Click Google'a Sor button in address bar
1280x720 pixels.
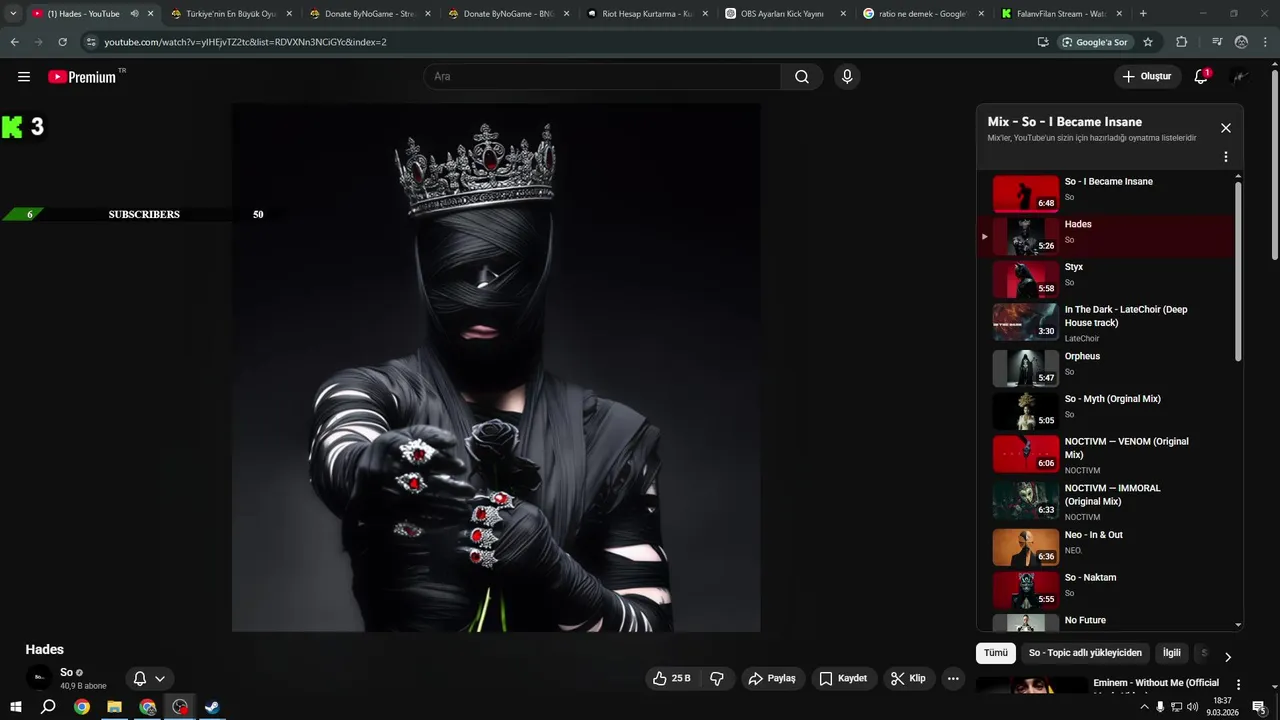(x=1095, y=42)
